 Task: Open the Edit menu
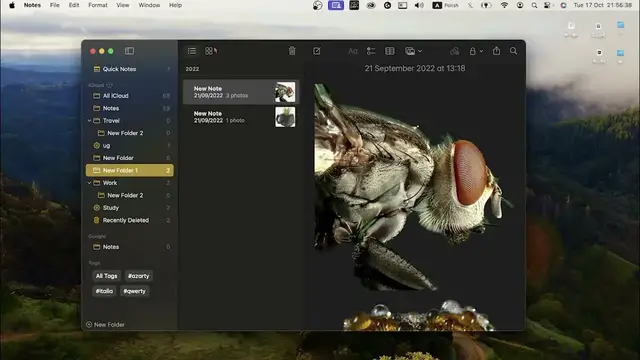(74, 5)
